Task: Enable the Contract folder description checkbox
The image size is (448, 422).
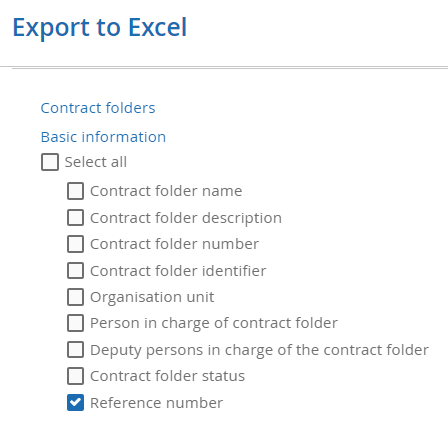Action: point(75,218)
